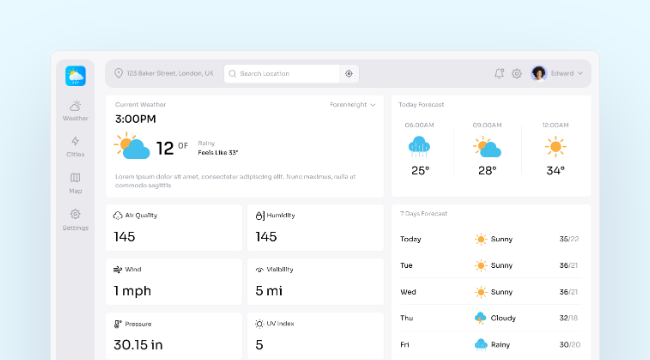Expand the Fahrenheit unit dropdown
Image resolution: width=650 pixels, height=360 pixels.
tap(353, 105)
